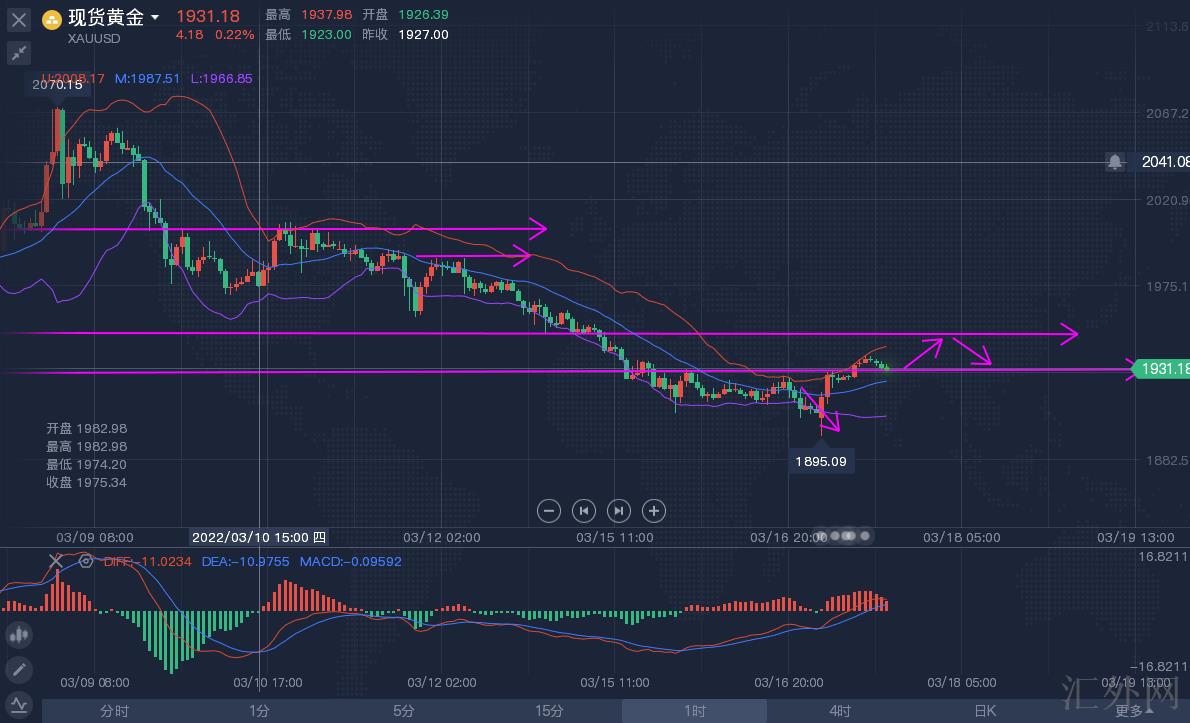Screen dimensions: 1190x723
Task: Expand the 更多 timeframe menu
Action: (x=1132, y=711)
